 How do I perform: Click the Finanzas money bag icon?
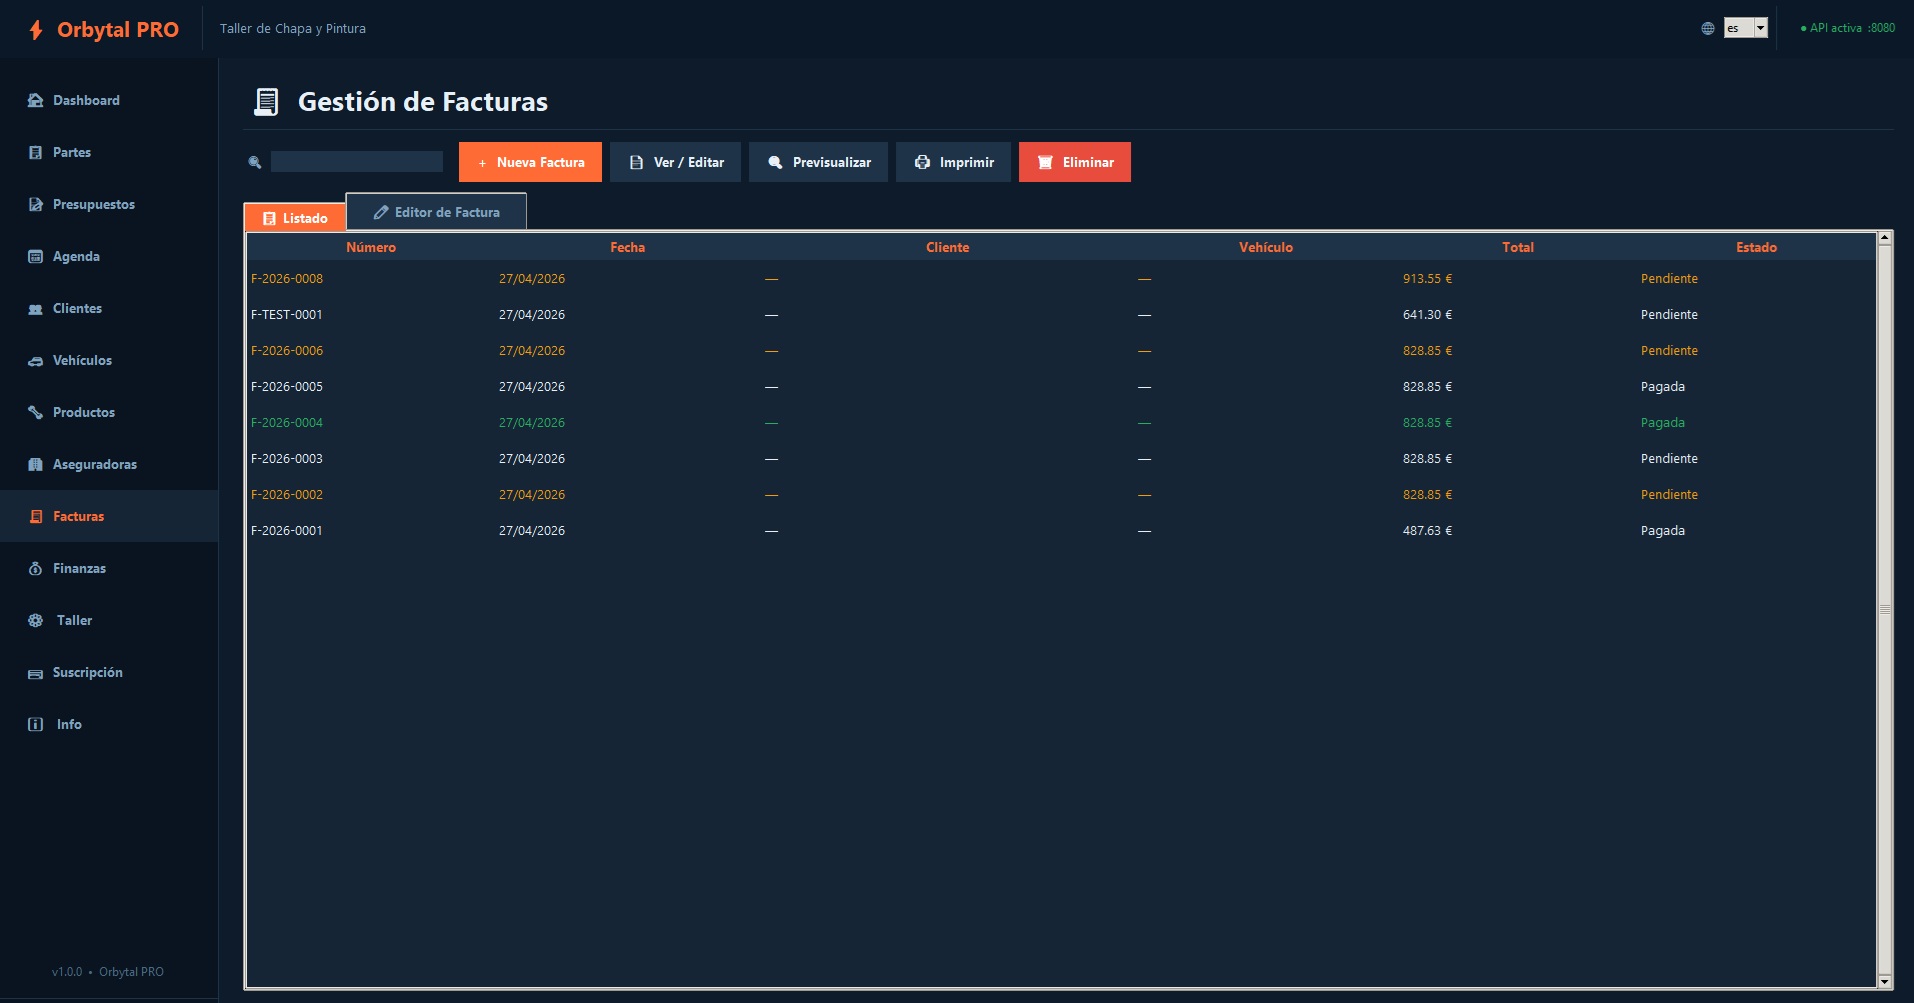(35, 568)
